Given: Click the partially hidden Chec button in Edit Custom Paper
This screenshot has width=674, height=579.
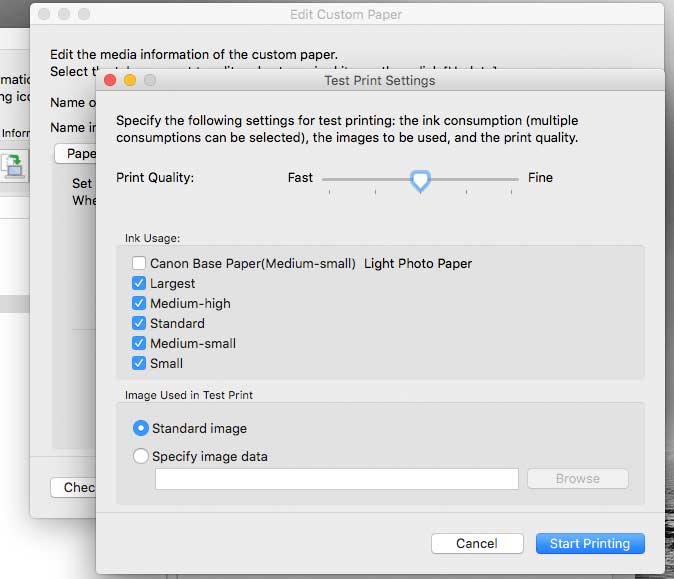Looking at the screenshot, I should [x=73, y=487].
